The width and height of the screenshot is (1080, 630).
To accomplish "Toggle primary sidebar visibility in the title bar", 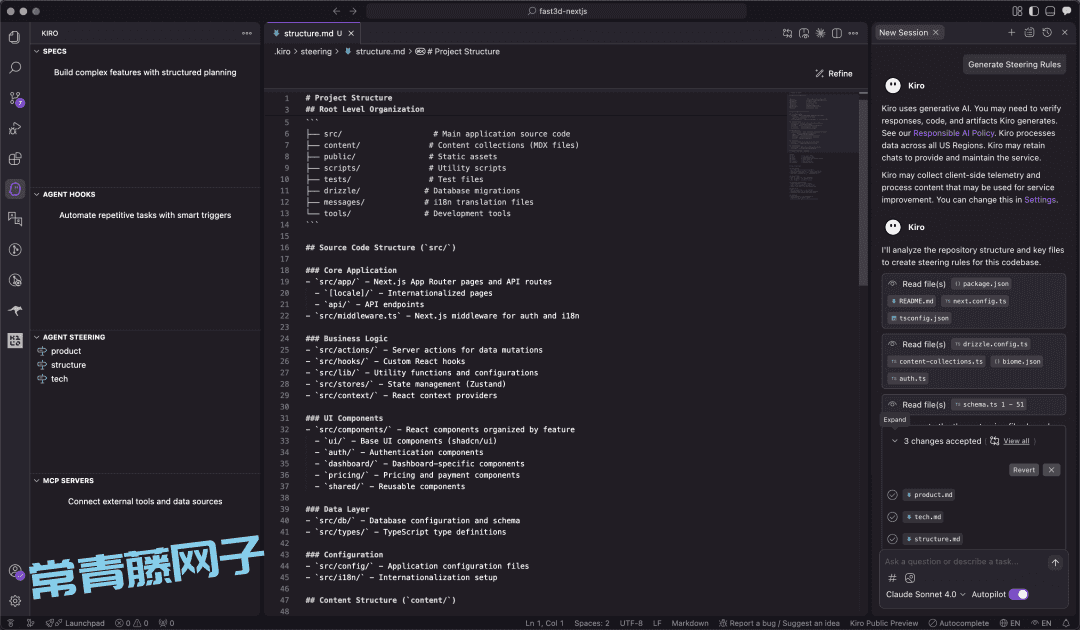I will click(x=1034, y=11).
